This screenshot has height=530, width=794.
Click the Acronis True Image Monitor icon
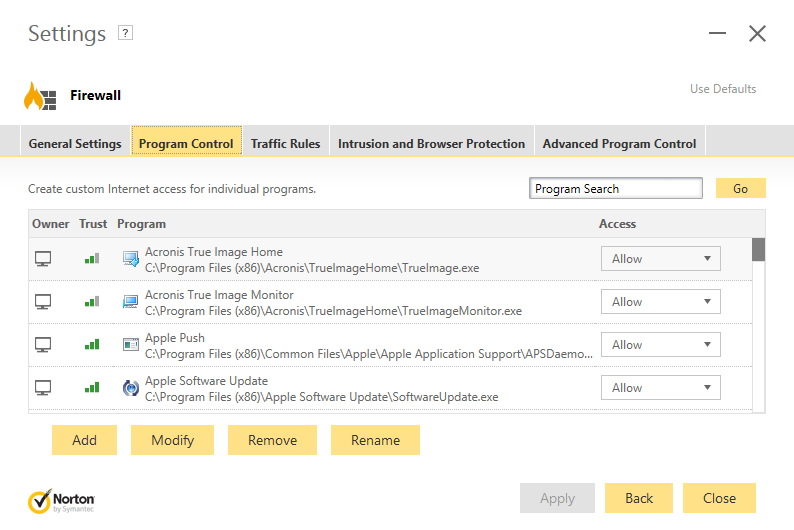coord(131,302)
